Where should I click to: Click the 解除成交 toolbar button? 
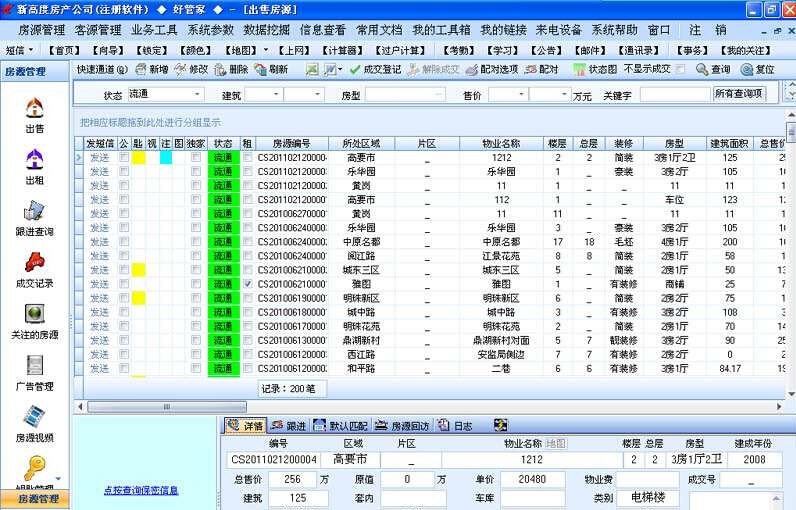point(434,69)
